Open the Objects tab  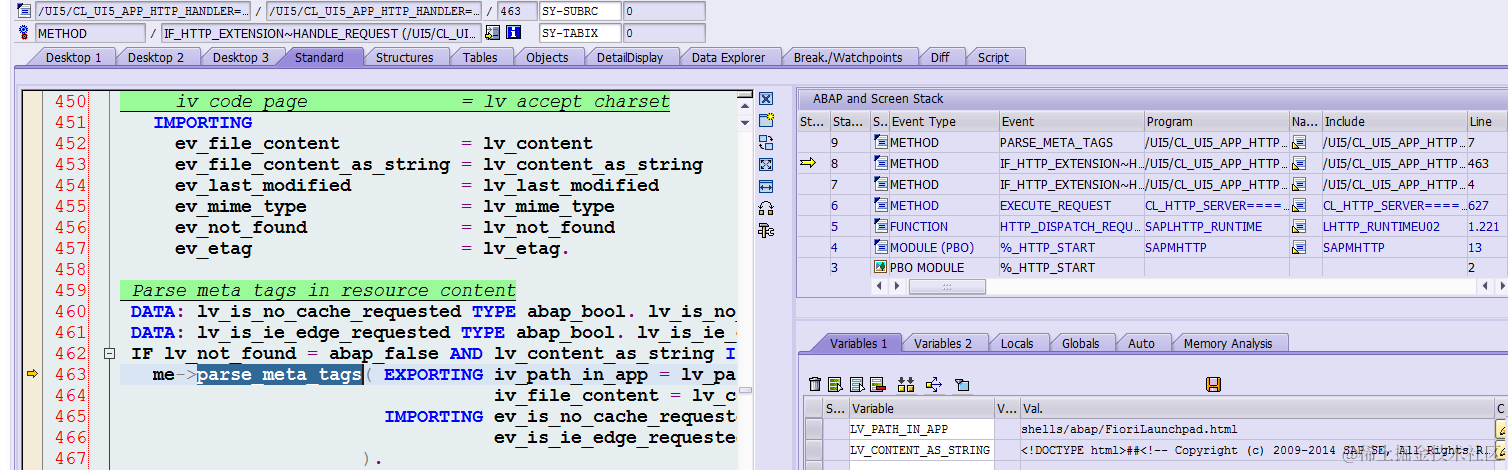tap(547, 57)
